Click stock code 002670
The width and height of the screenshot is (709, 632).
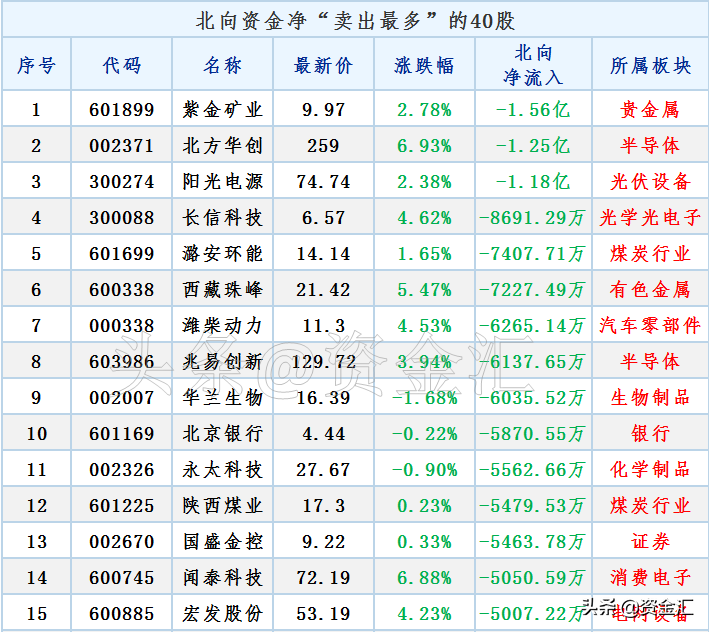tap(122, 542)
